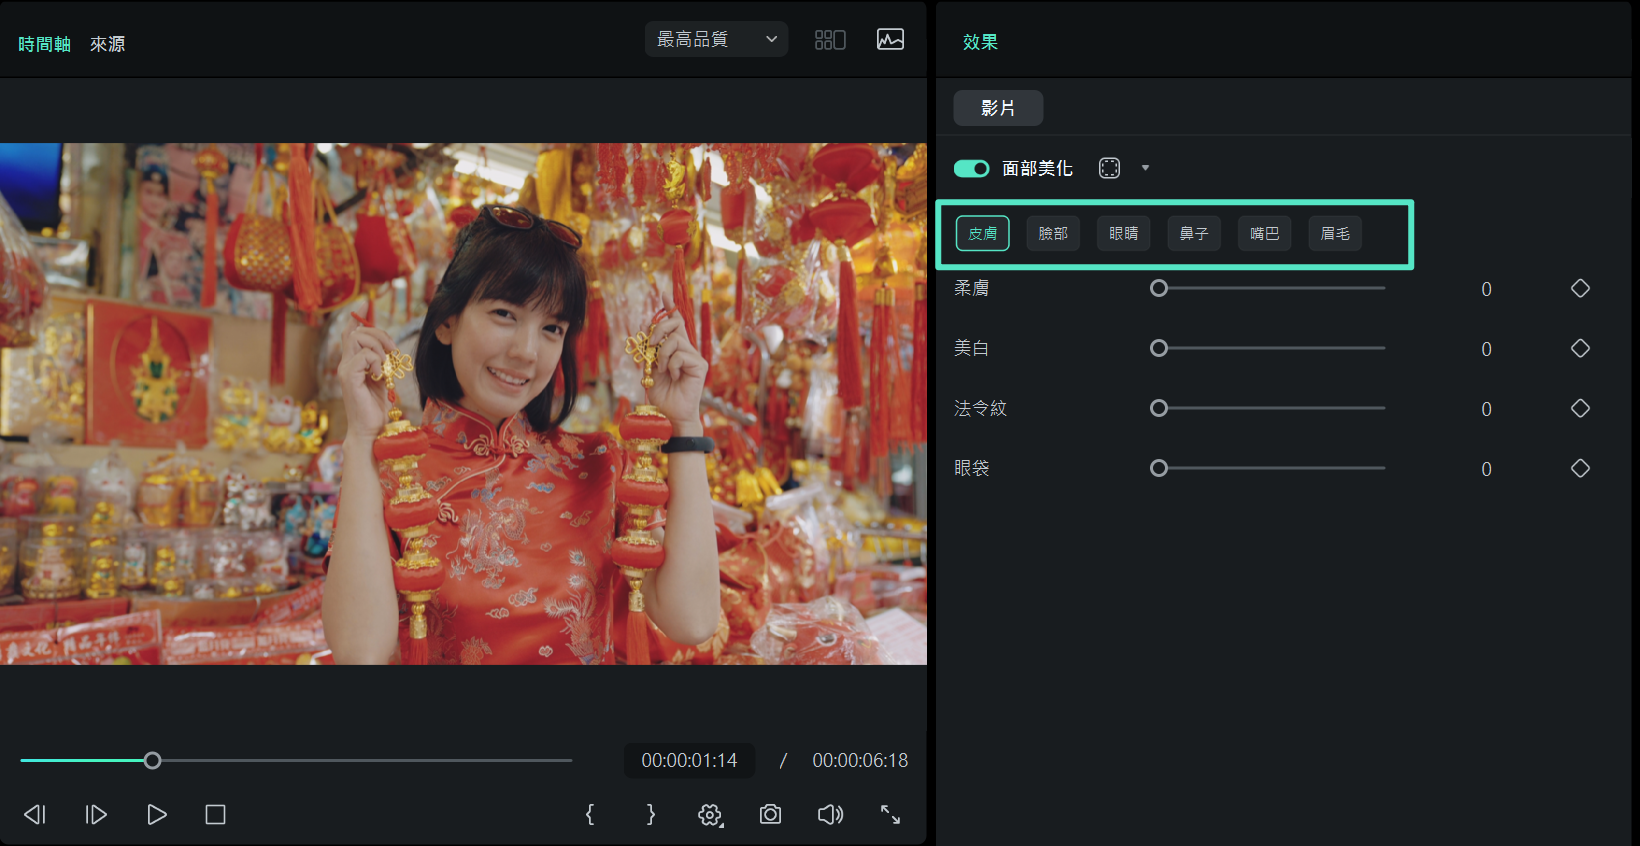The image size is (1640, 846).
Task: Select the 影片 button
Action: tap(998, 108)
